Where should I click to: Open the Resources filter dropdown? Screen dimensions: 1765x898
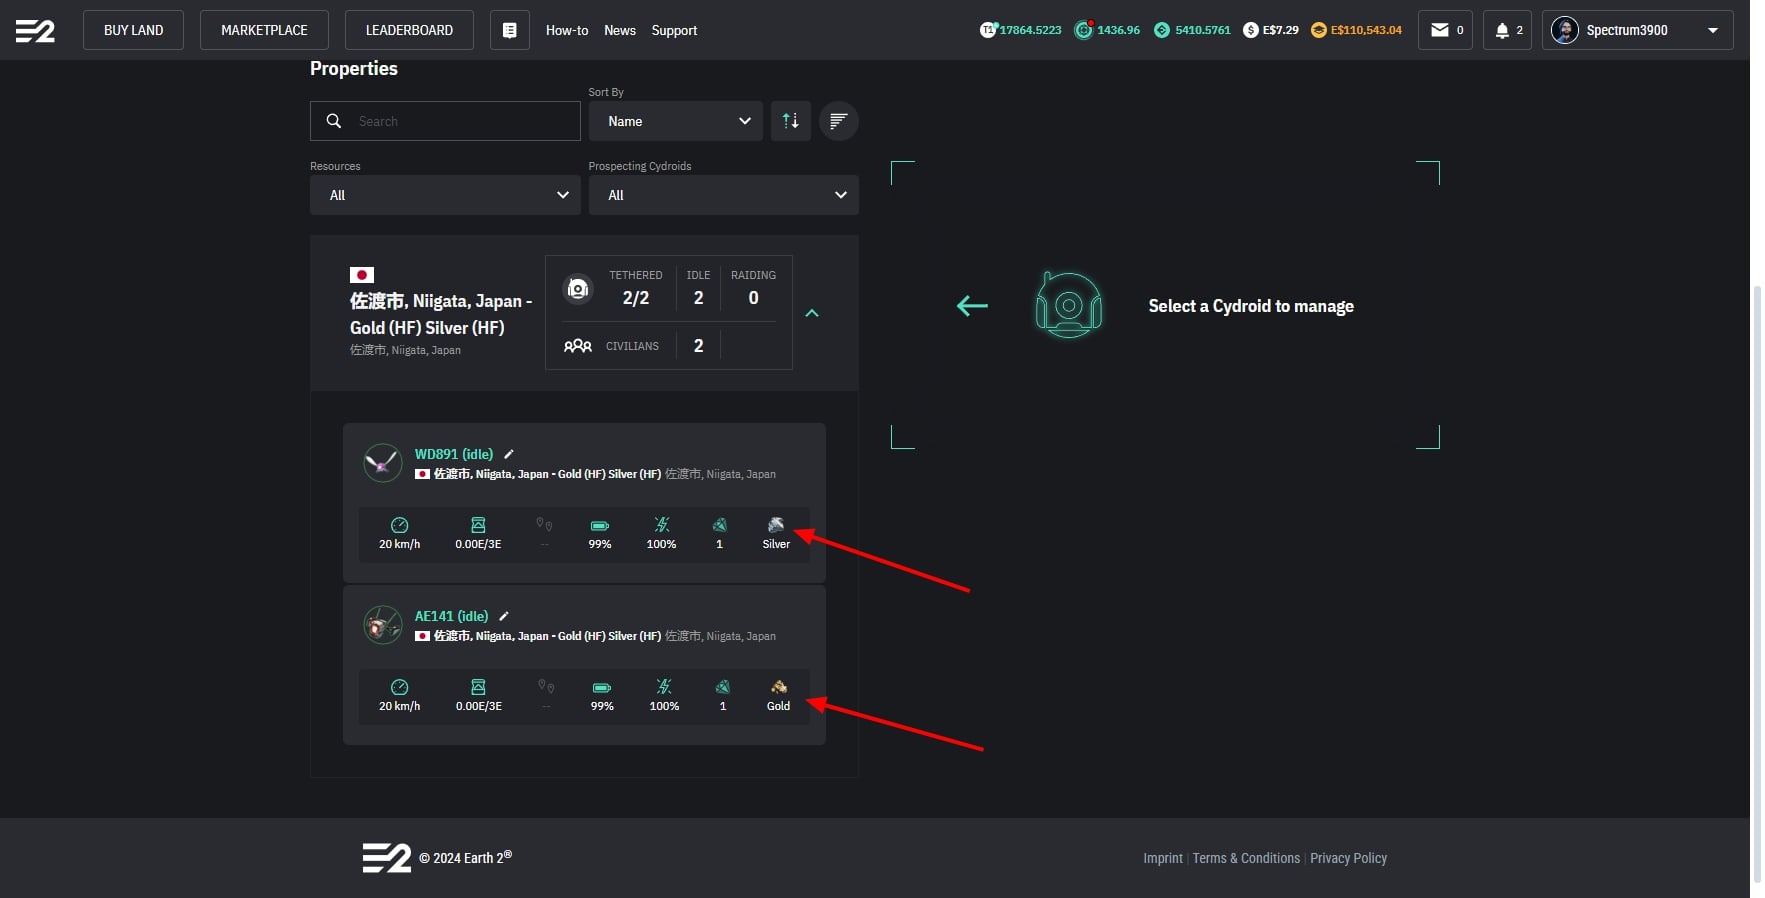[445, 195]
